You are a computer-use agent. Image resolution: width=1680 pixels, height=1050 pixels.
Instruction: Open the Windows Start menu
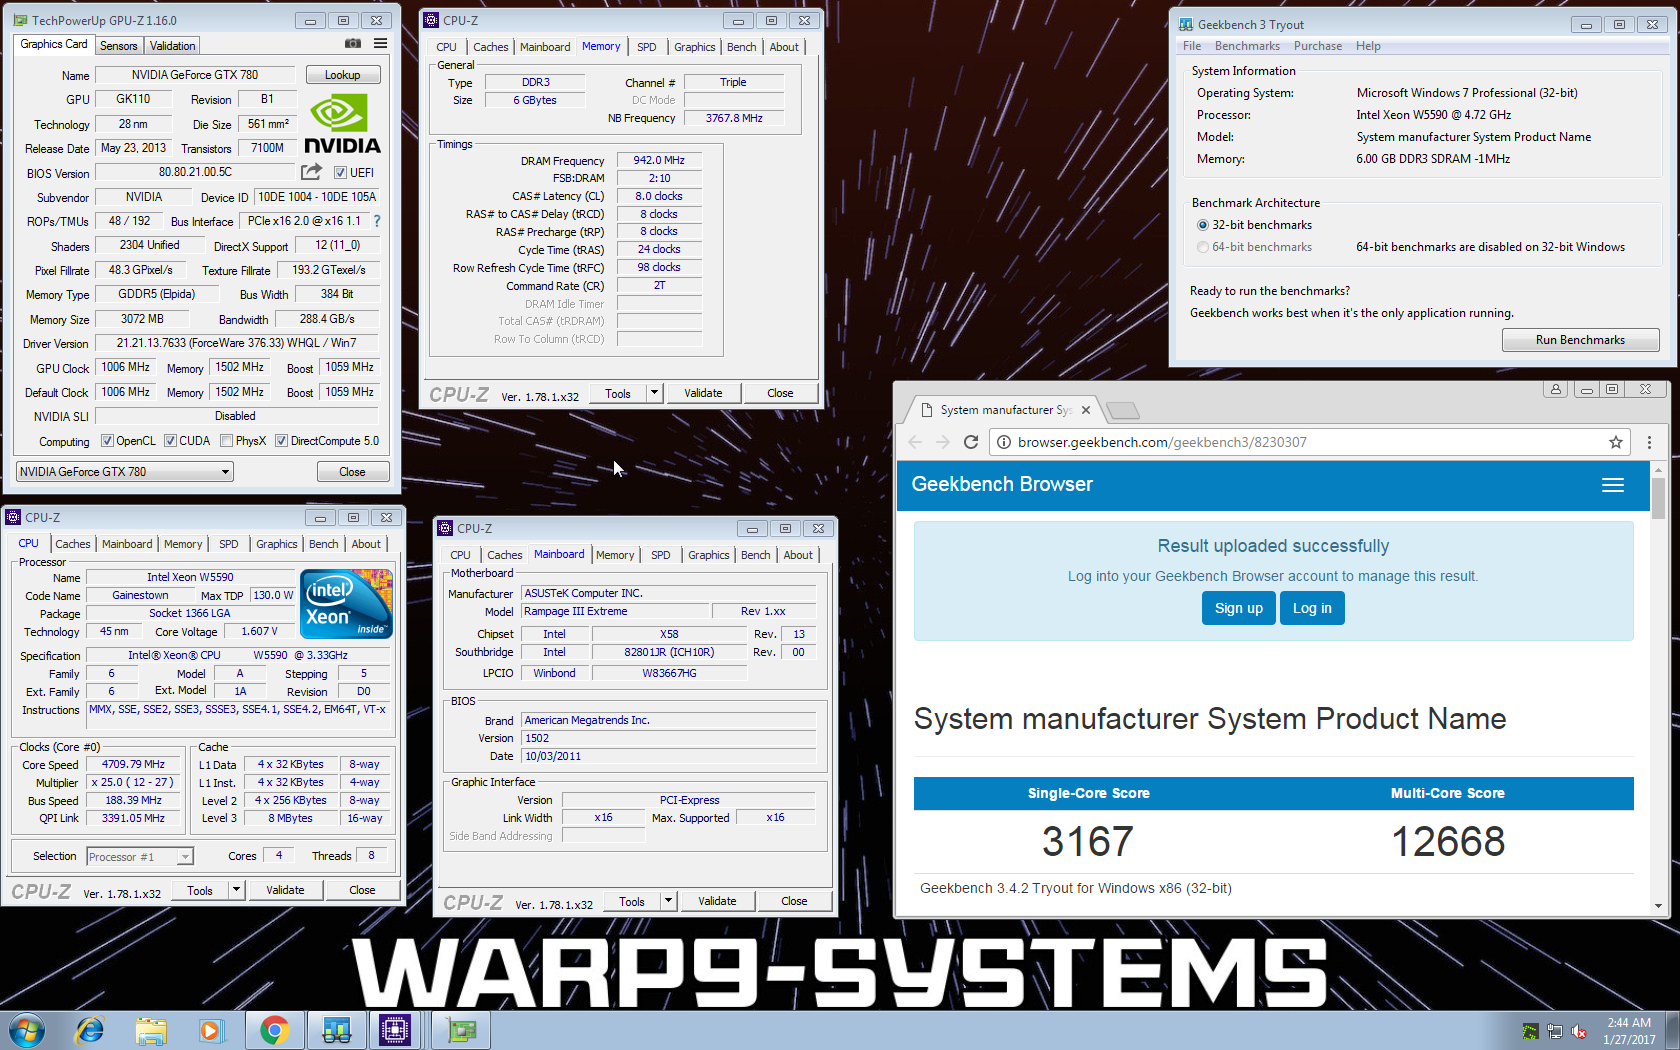tap(27, 1030)
